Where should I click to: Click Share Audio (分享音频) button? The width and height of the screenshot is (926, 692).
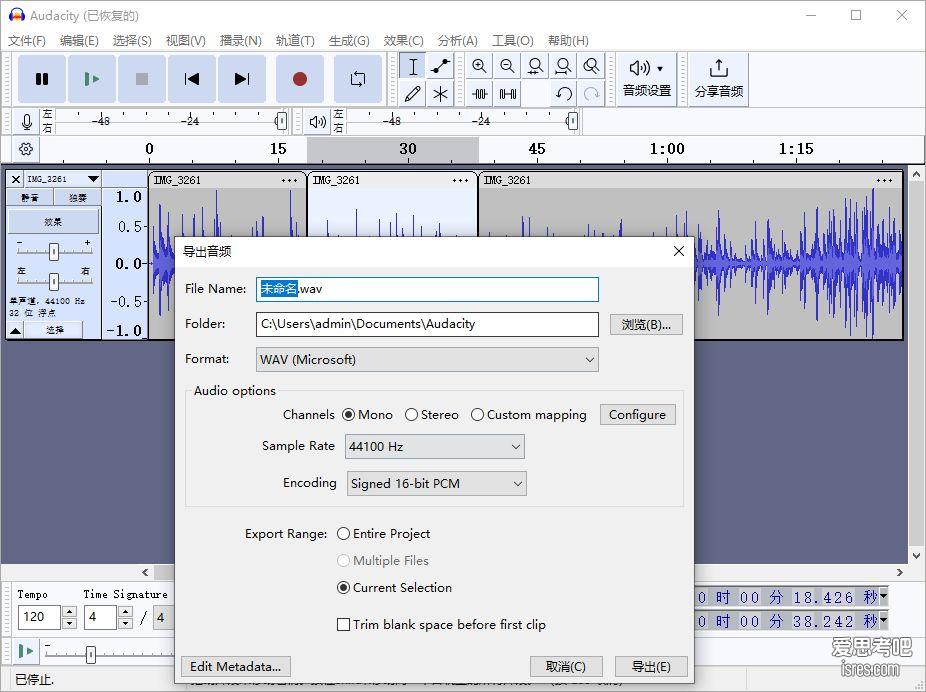[718, 79]
